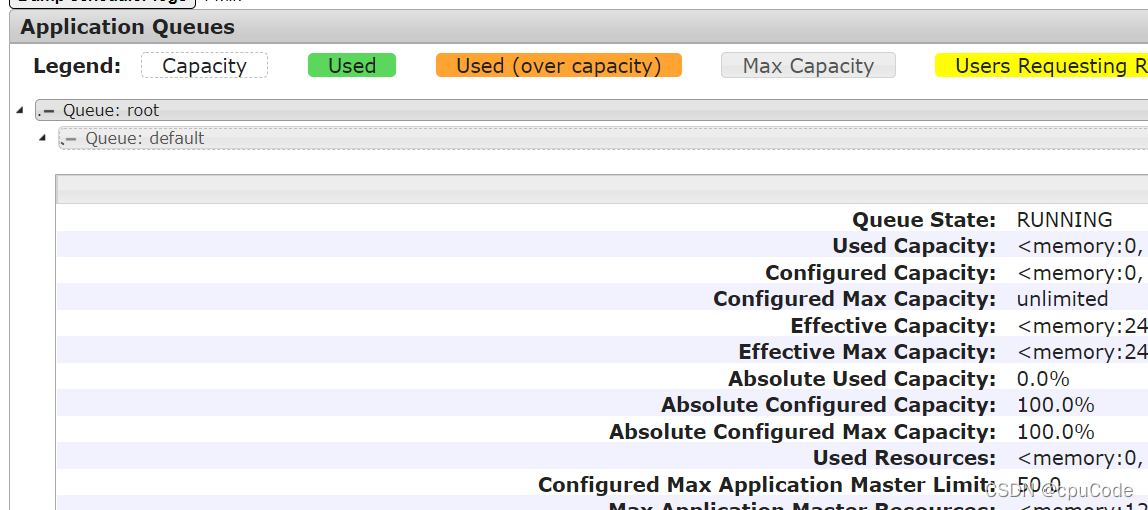Click the Used Resources: label
The height and width of the screenshot is (510, 1148).
pyautogui.click(x=905, y=458)
